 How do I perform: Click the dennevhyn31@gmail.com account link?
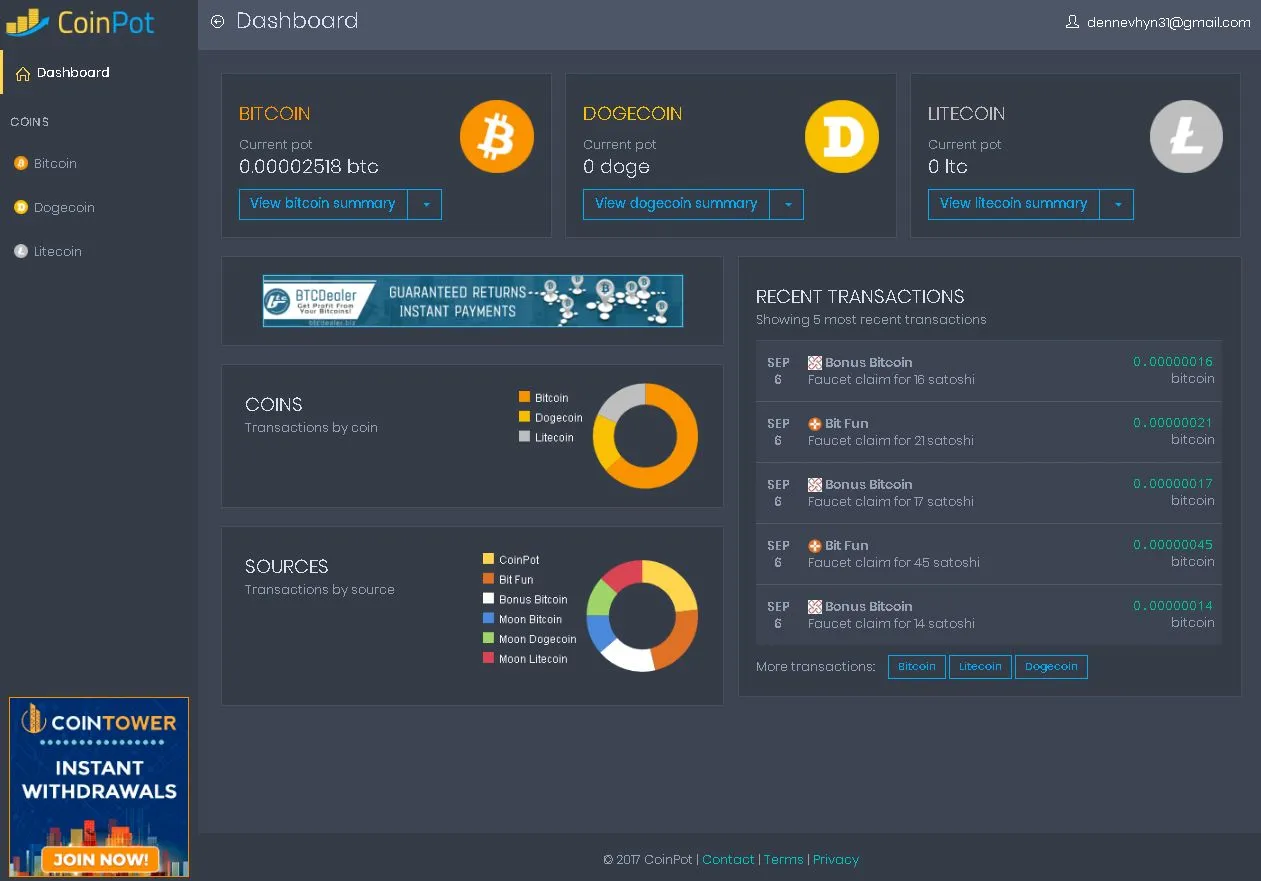coord(1168,22)
